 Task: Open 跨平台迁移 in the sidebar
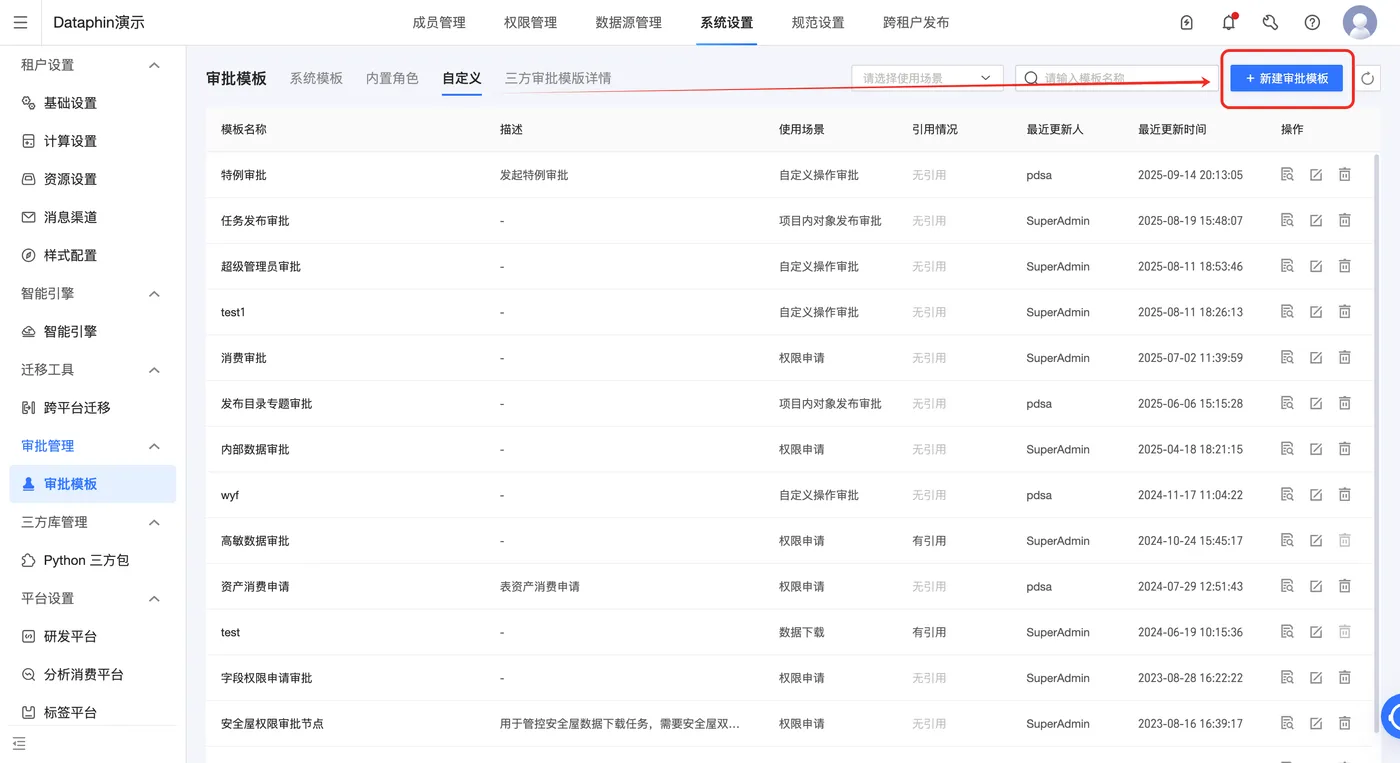pos(77,408)
